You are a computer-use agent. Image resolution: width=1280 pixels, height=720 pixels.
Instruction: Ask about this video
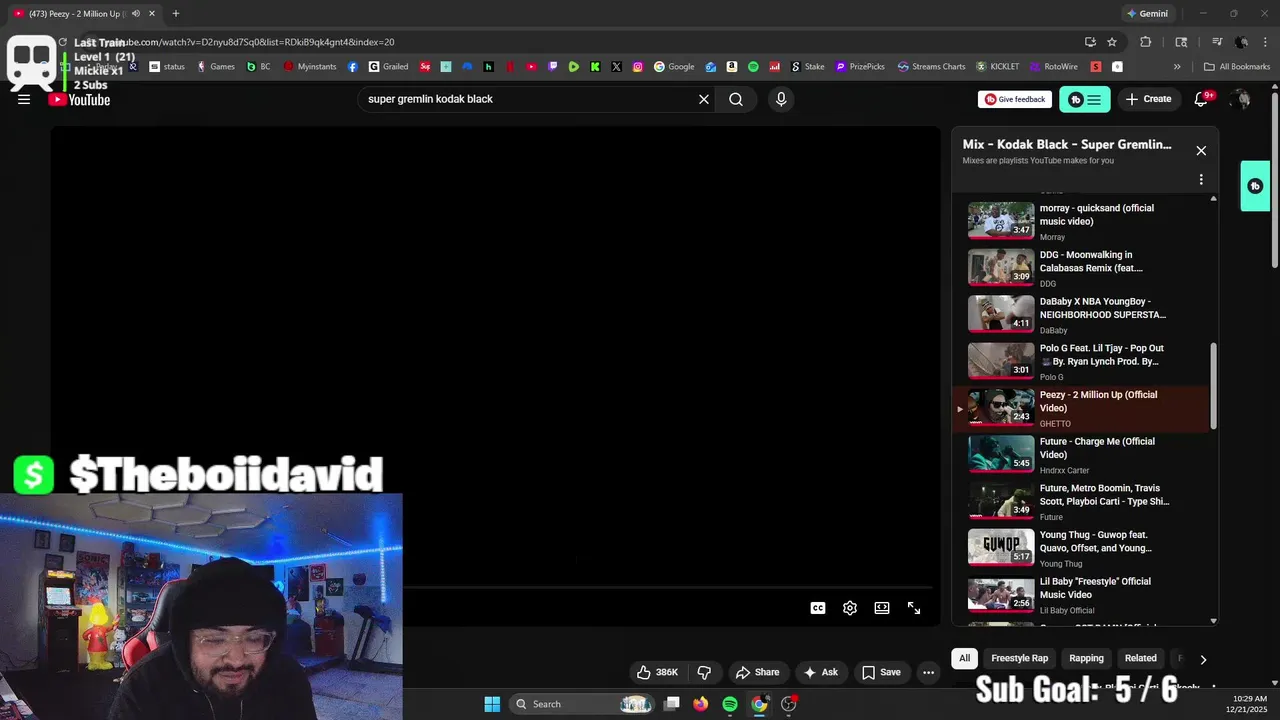[820, 672]
